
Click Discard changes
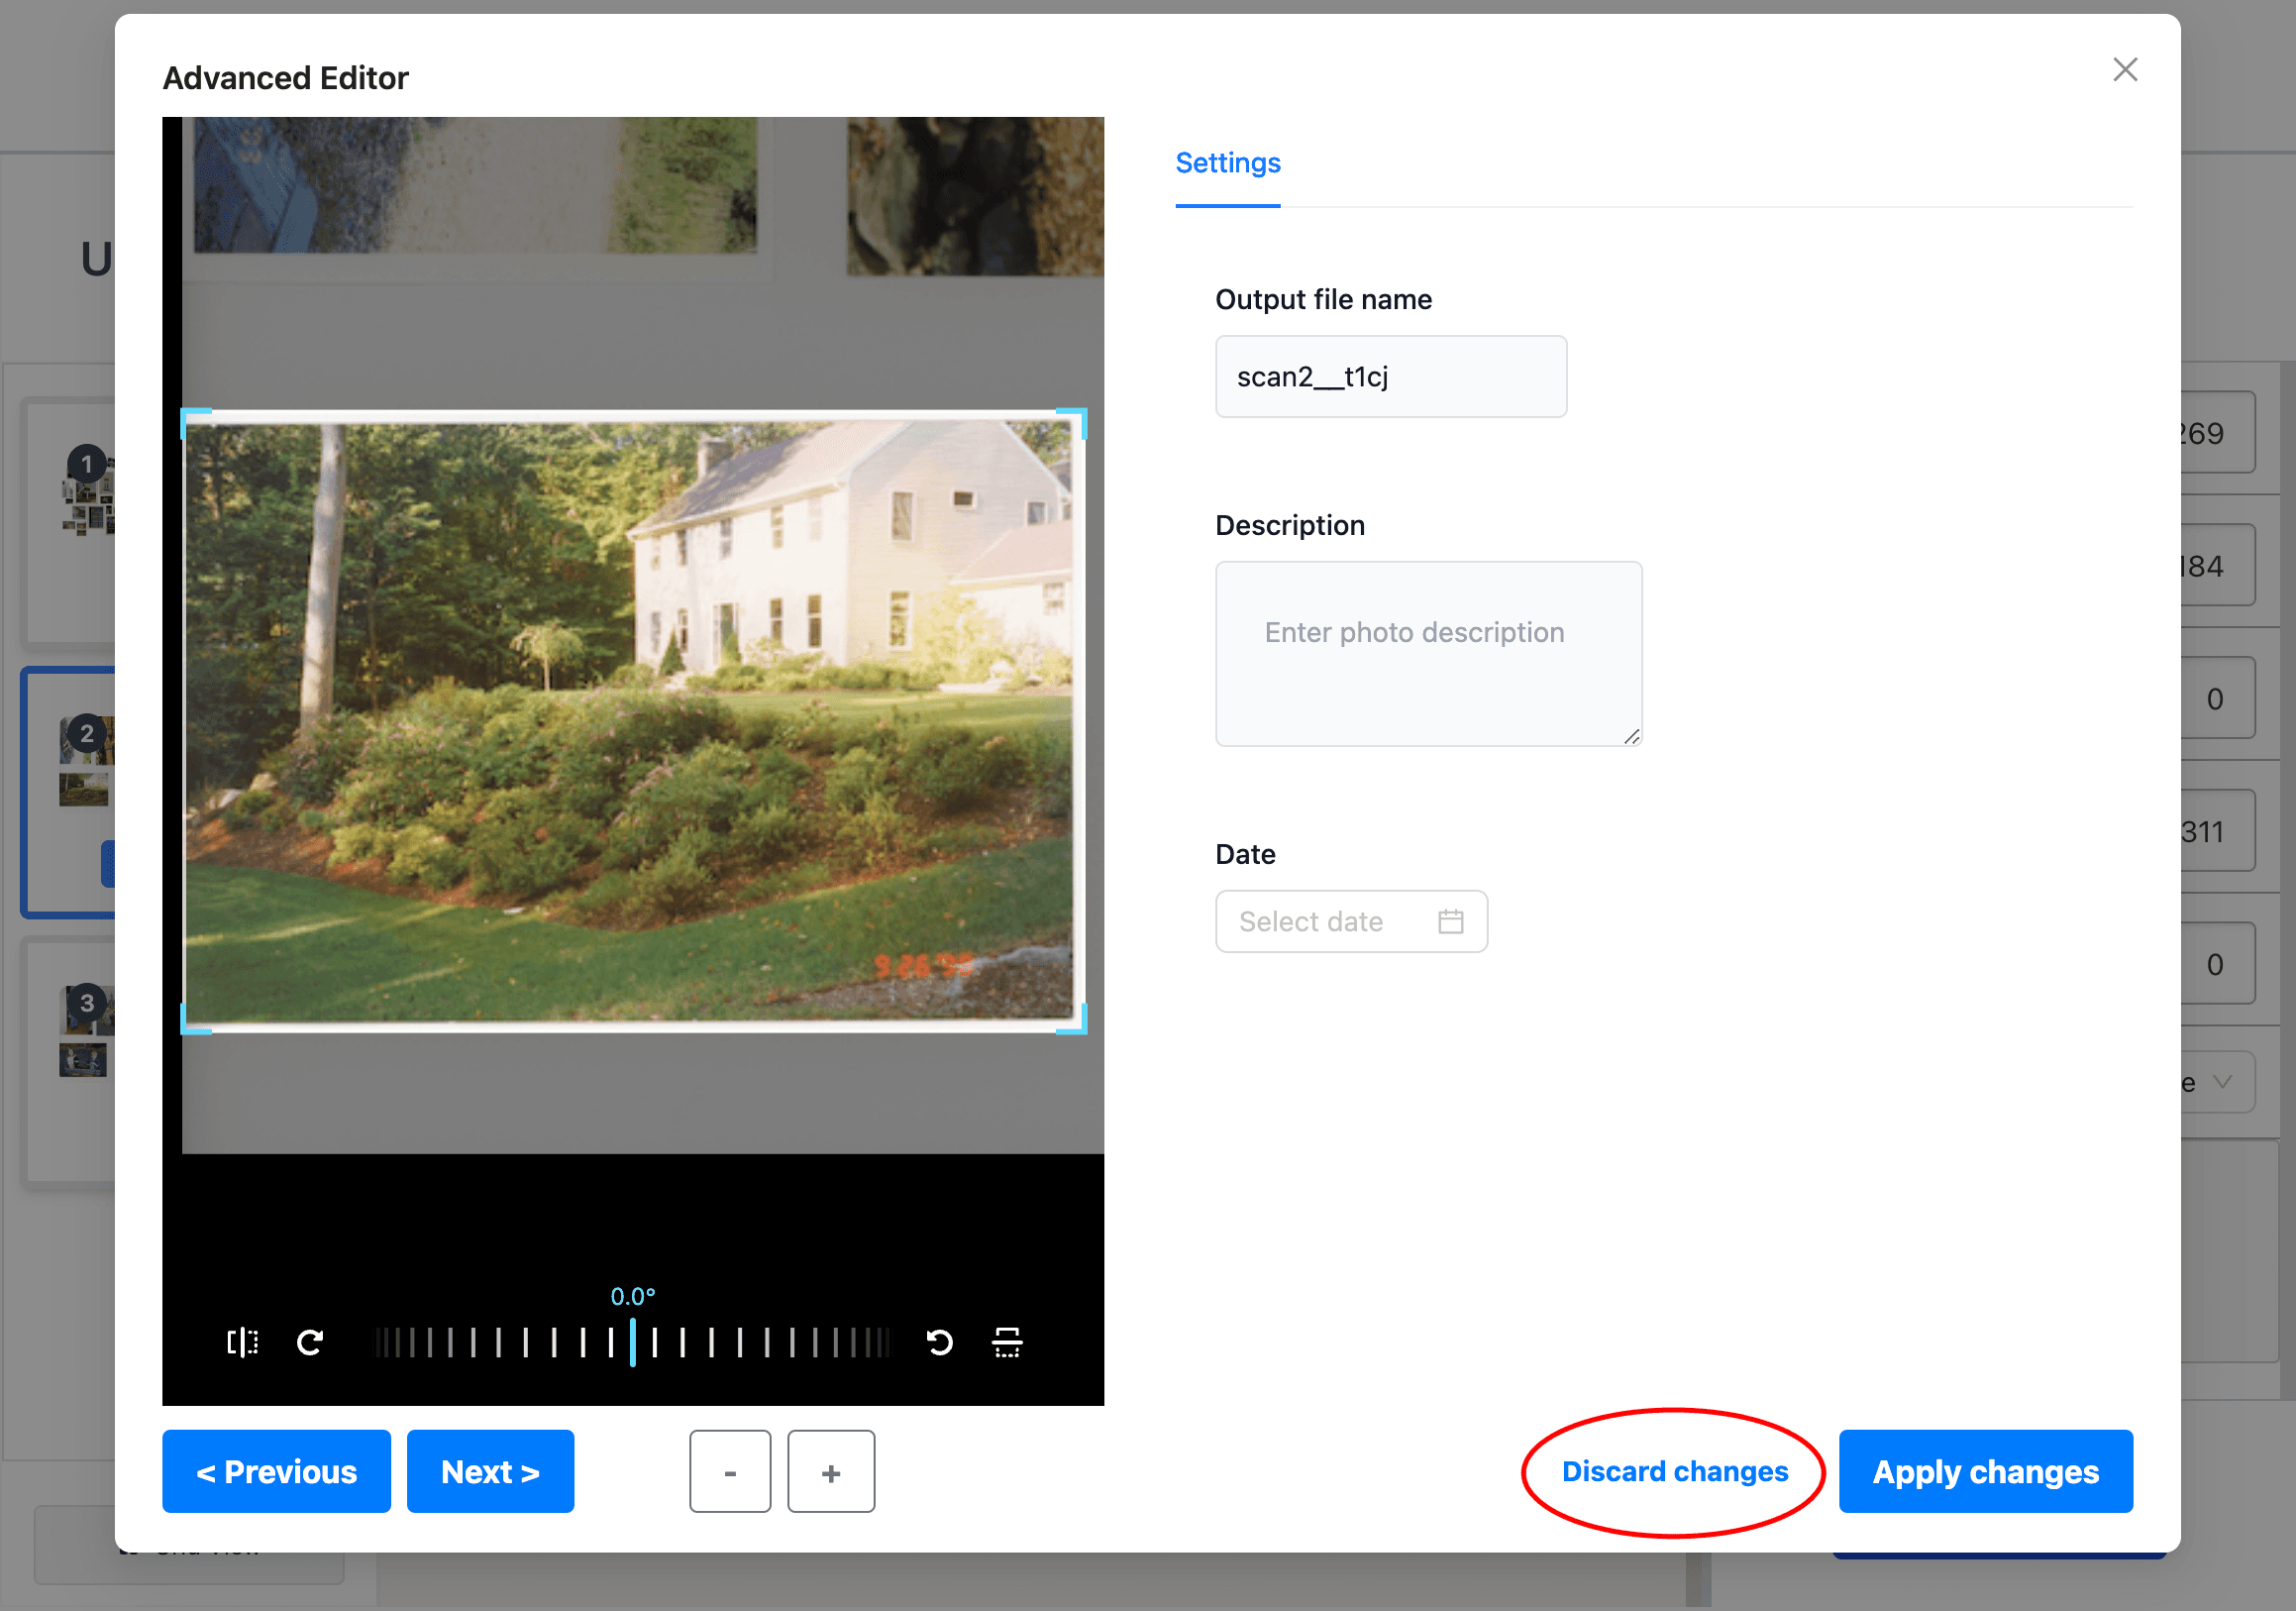[x=1674, y=1471]
